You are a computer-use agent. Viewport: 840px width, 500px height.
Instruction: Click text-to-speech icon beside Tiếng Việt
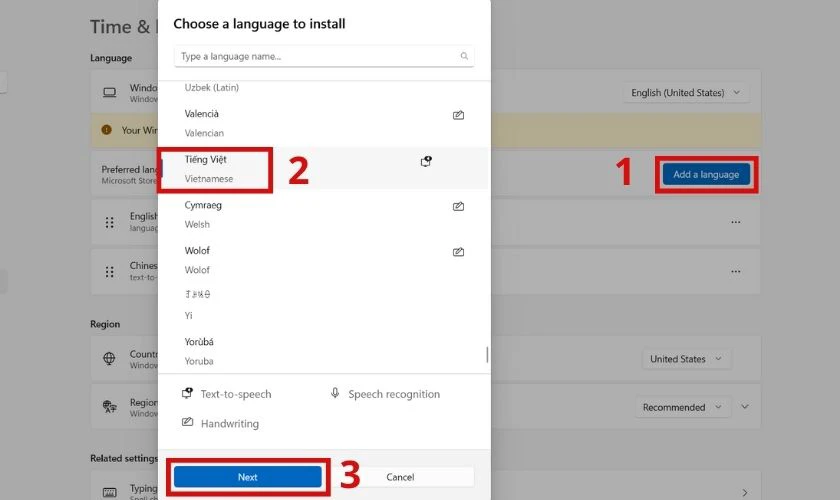(x=426, y=161)
